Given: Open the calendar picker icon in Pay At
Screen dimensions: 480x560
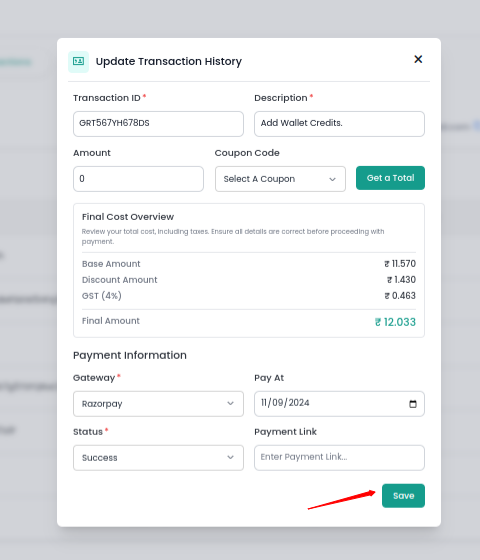Looking at the screenshot, I should 412,404.
